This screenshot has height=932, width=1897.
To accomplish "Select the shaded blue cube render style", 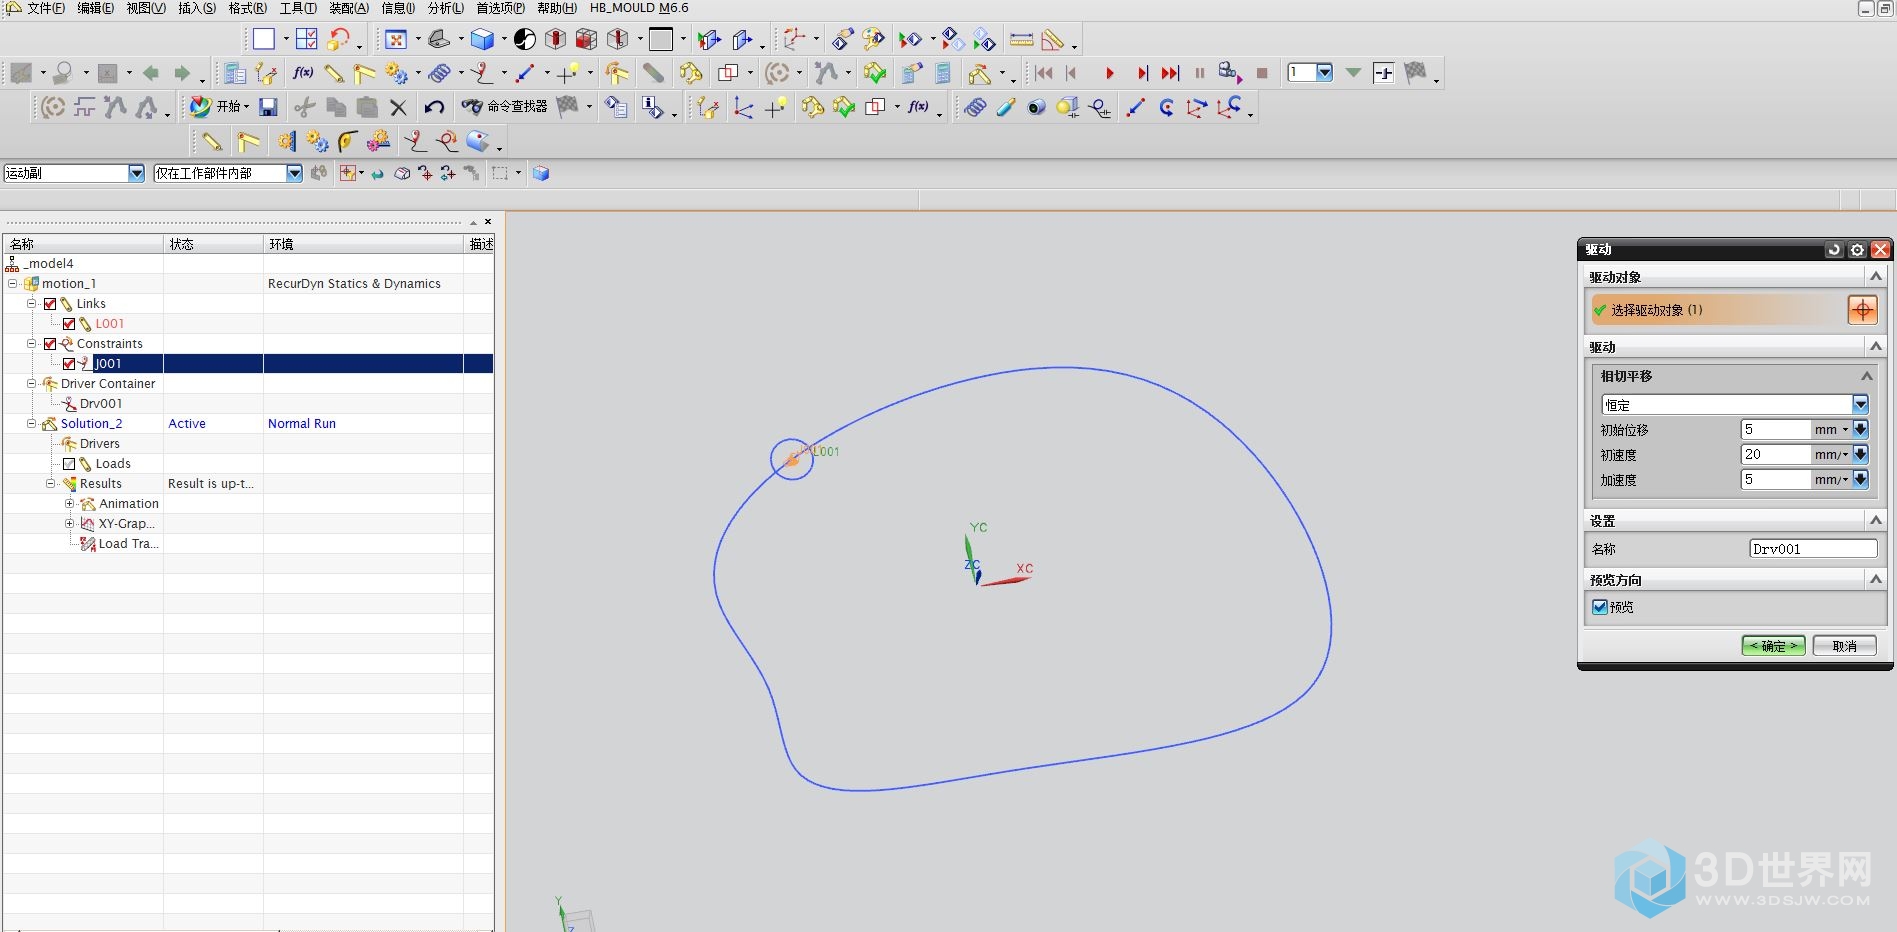I will (x=482, y=39).
